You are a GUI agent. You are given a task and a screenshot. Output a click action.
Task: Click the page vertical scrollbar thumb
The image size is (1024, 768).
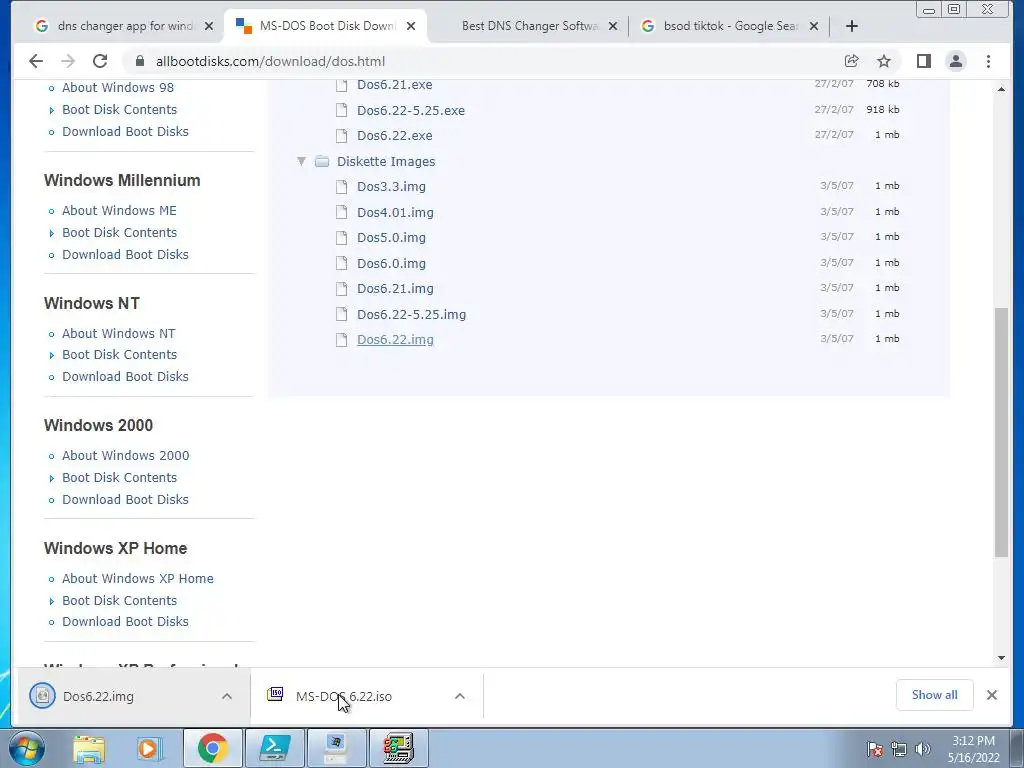[1001, 432]
